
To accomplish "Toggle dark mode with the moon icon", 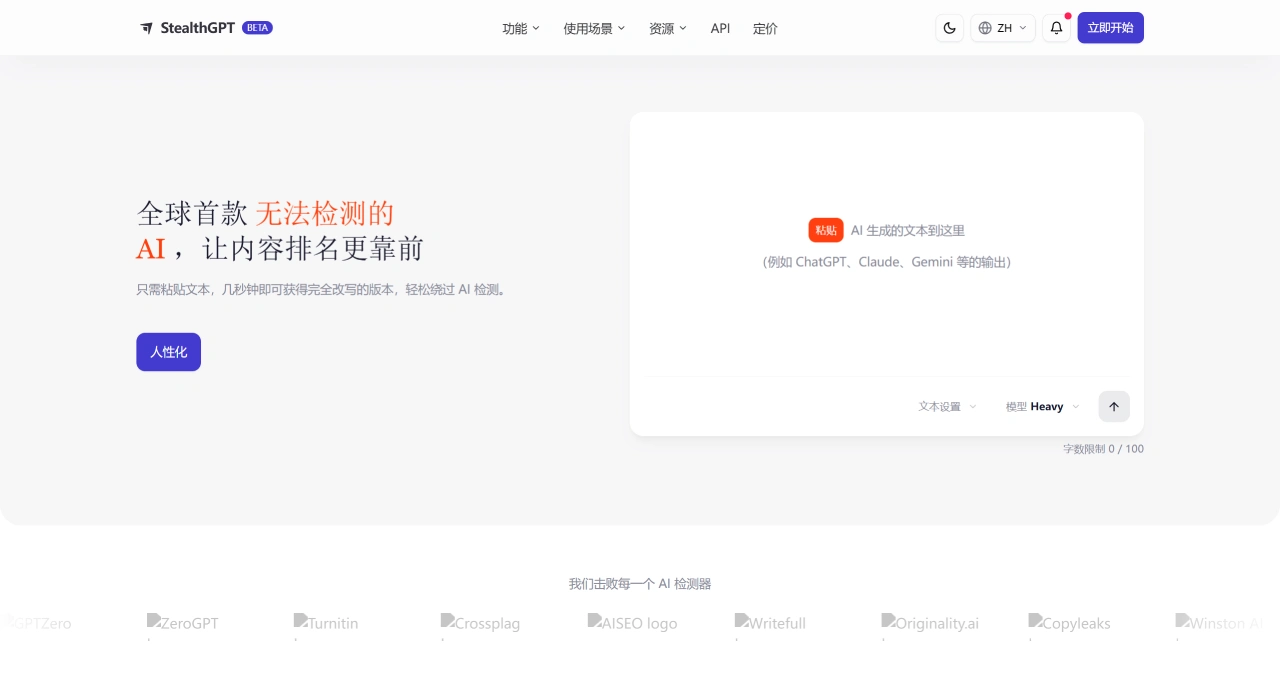I will (950, 28).
